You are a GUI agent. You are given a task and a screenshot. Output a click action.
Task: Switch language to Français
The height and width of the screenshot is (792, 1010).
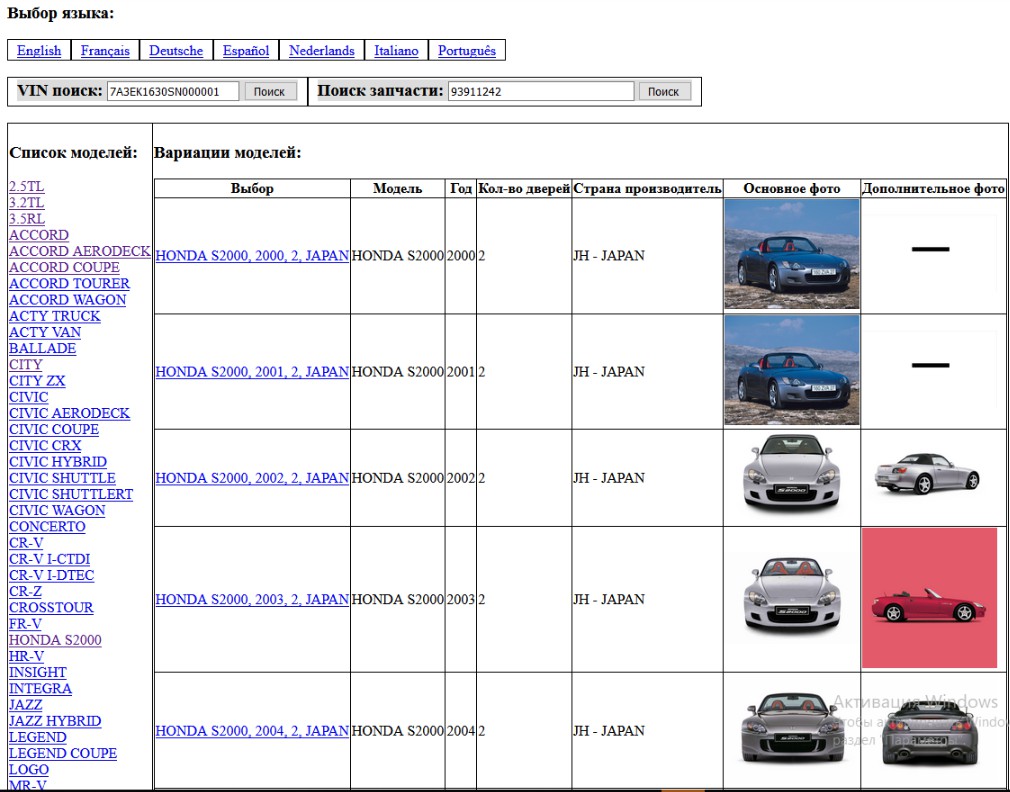pyautogui.click(x=105, y=51)
